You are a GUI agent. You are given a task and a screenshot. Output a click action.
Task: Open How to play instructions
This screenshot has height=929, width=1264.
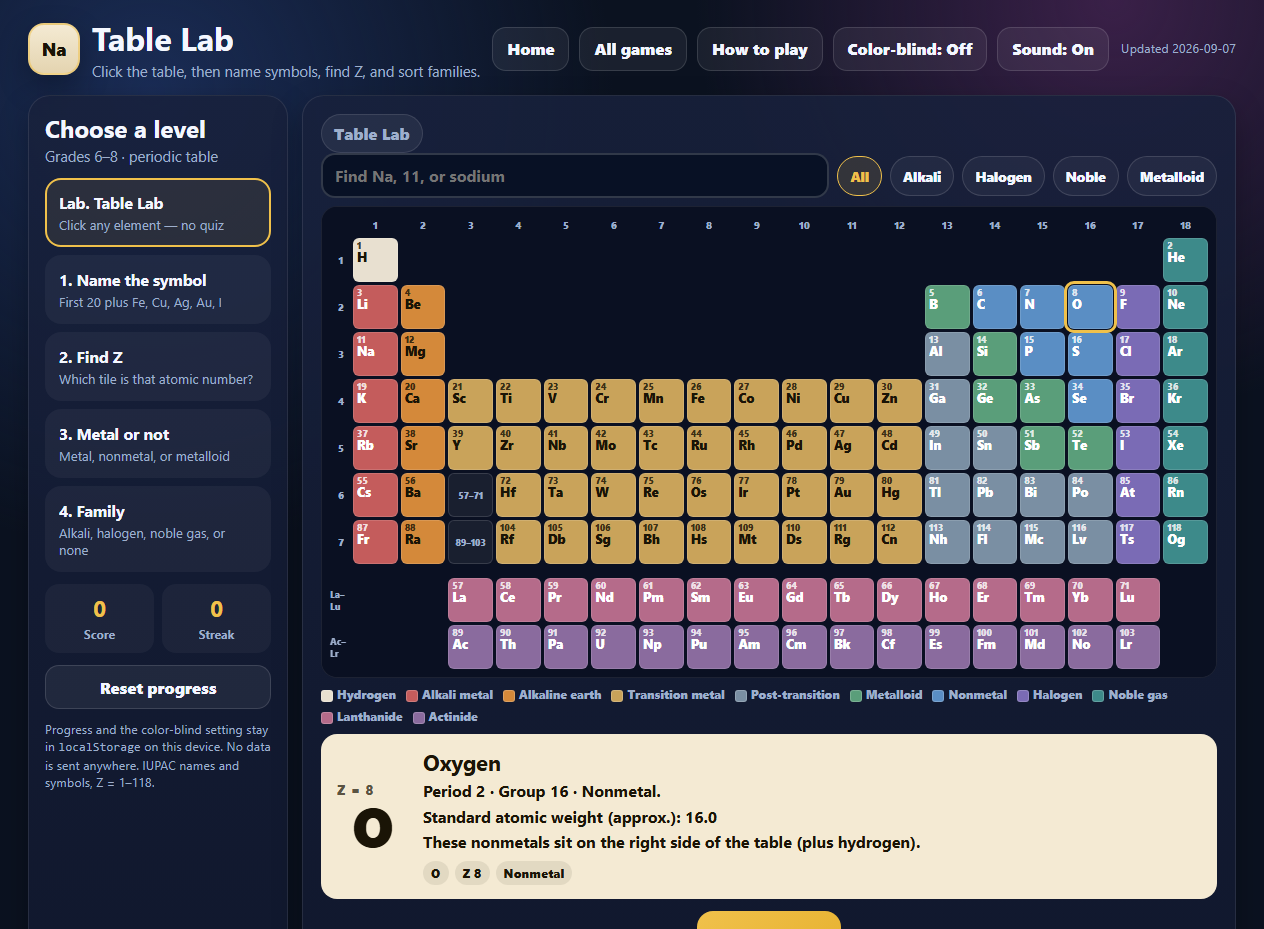pyautogui.click(x=760, y=49)
